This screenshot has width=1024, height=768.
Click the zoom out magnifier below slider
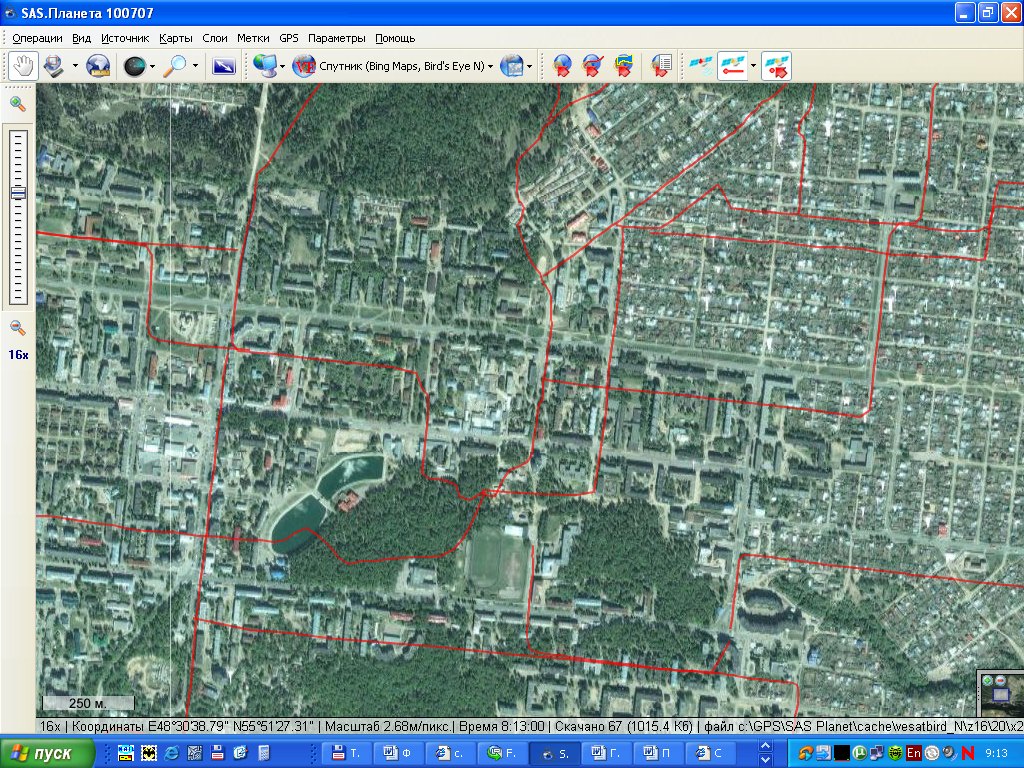click(18, 328)
